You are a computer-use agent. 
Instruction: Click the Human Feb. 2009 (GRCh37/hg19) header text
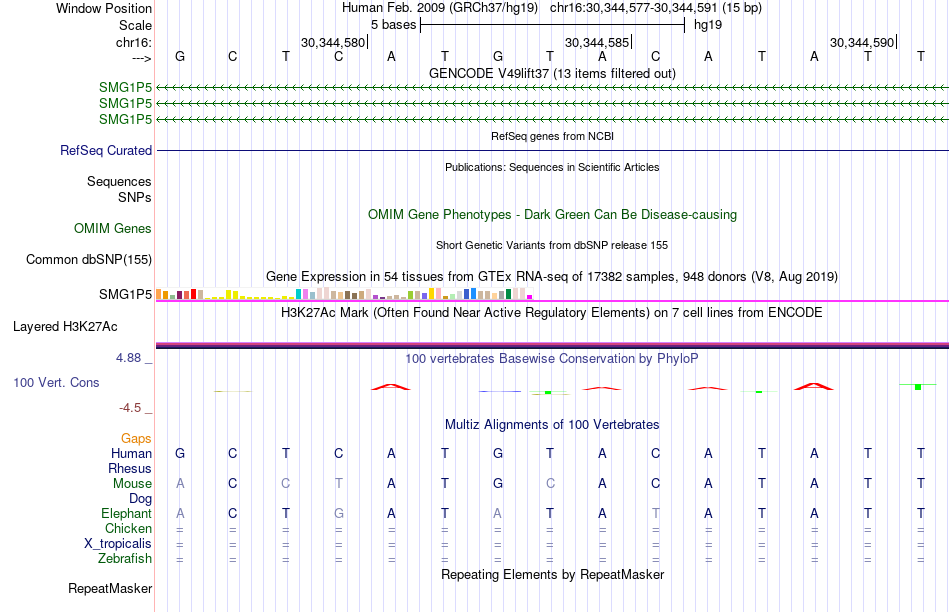[440, 8]
